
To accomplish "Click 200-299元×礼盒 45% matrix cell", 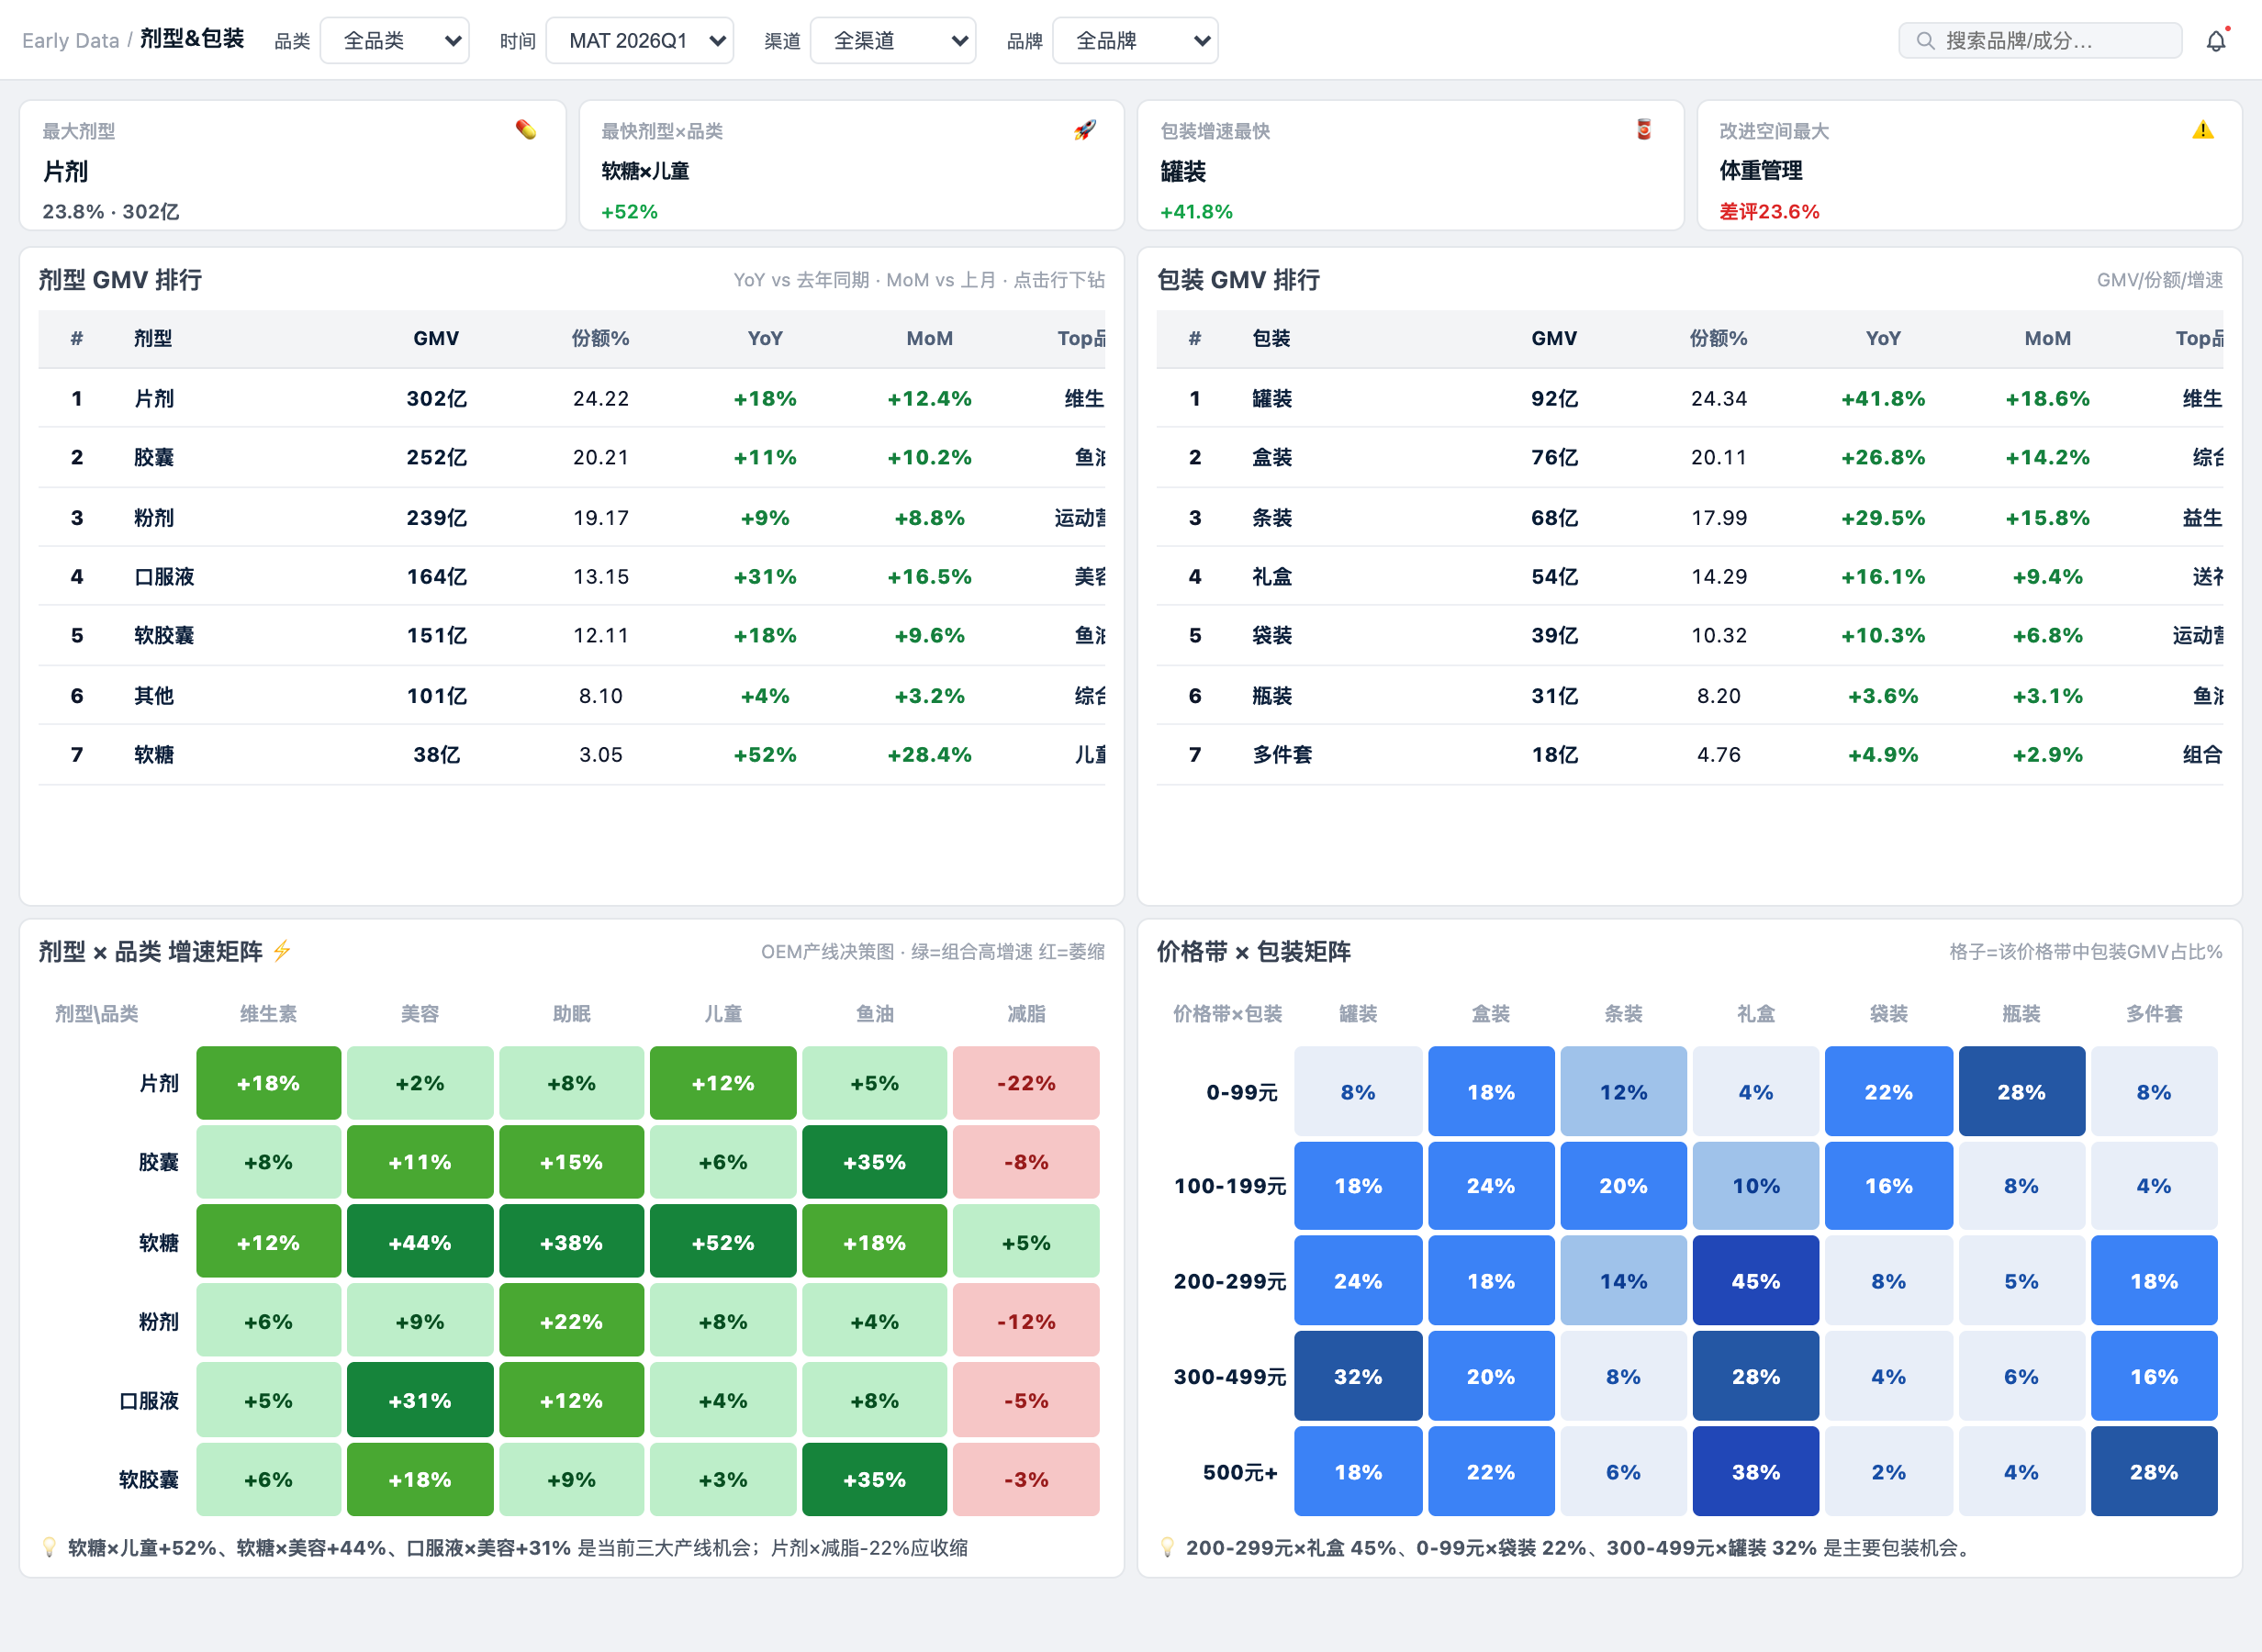I will pyautogui.click(x=1756, y=1281).
